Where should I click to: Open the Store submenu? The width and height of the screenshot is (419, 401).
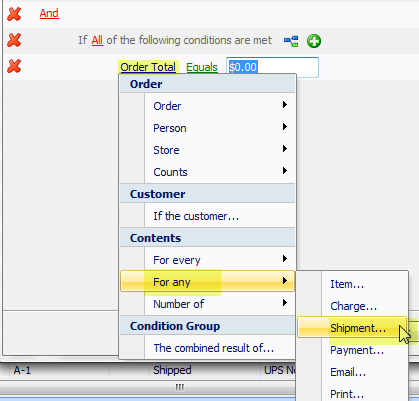[x=208, y=150]
